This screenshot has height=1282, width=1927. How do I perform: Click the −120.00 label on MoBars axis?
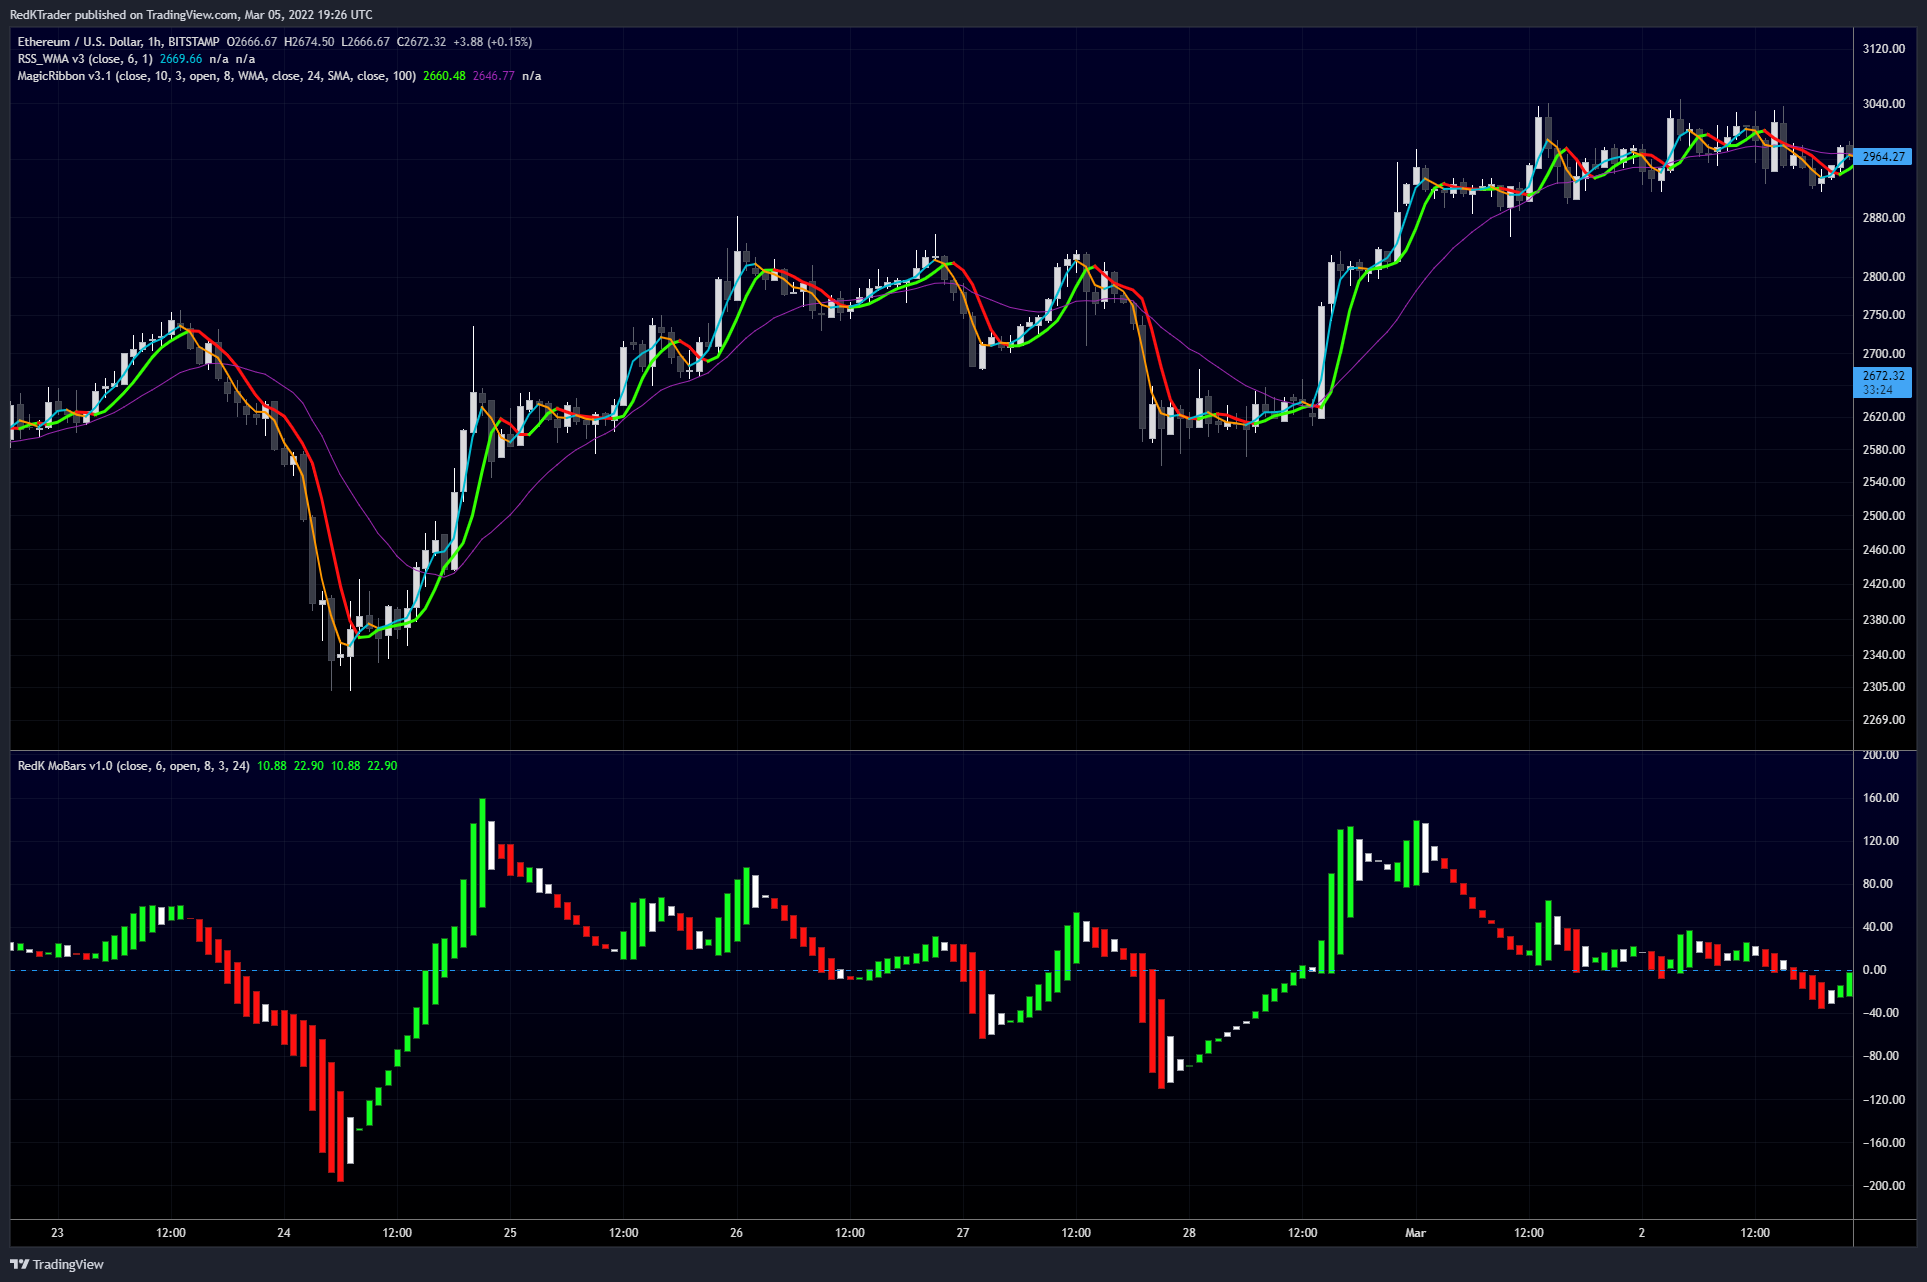click(x=1883, y=1100)
